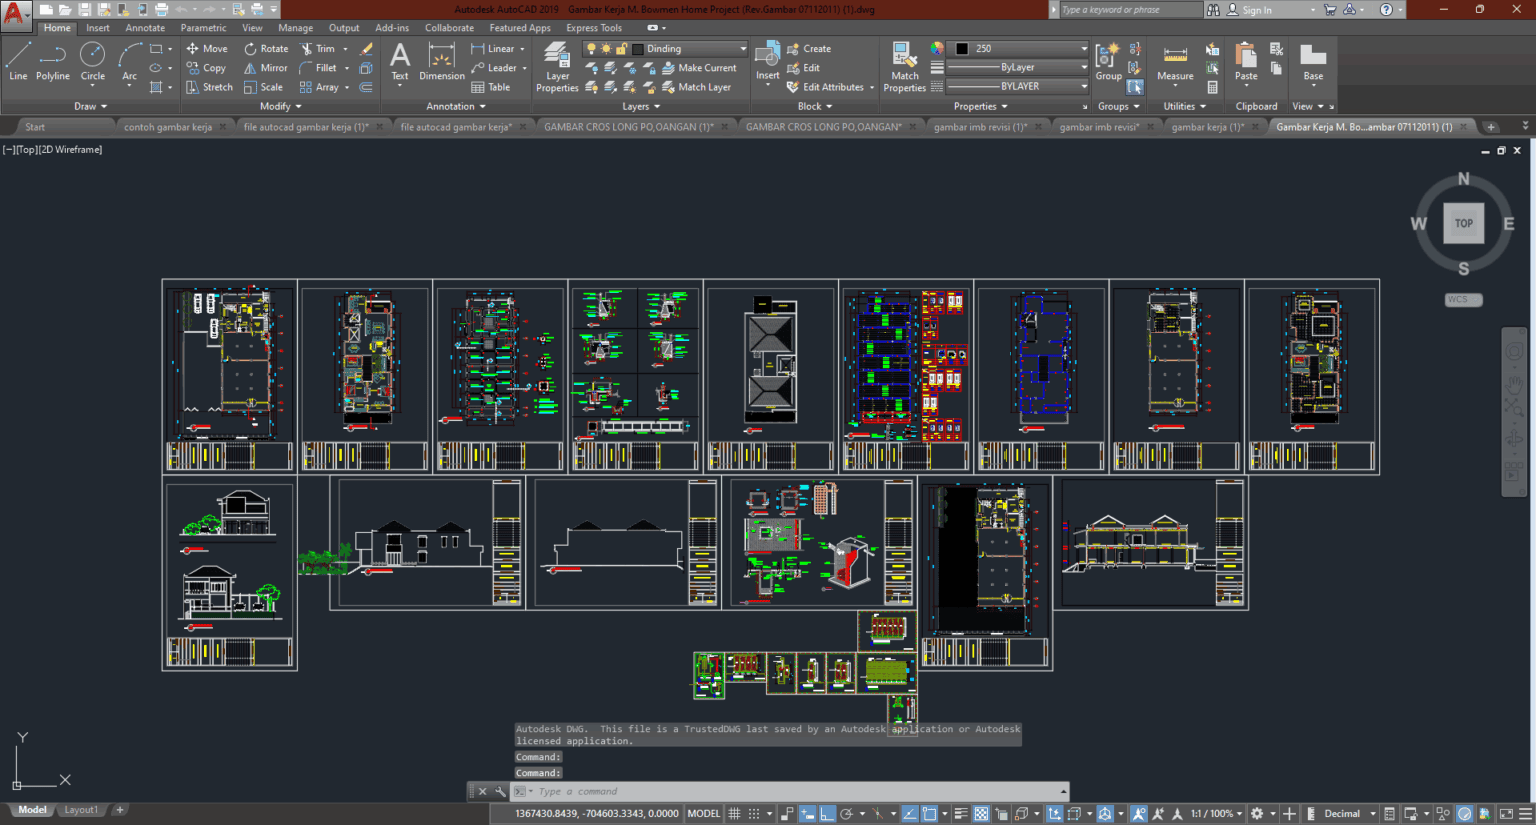The width and height of the screenshot is (1536, 825).
Task: Open the lineweight 250 dropdown
Action: point(1083,47)
